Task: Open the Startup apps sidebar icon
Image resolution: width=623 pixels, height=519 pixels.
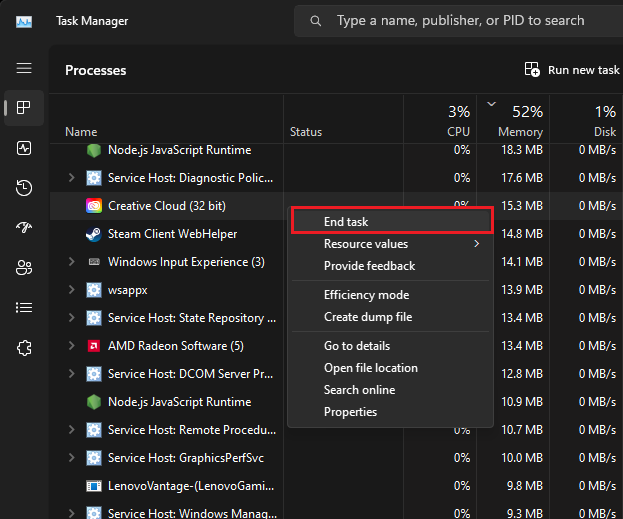Action: (x=24, y=228)
